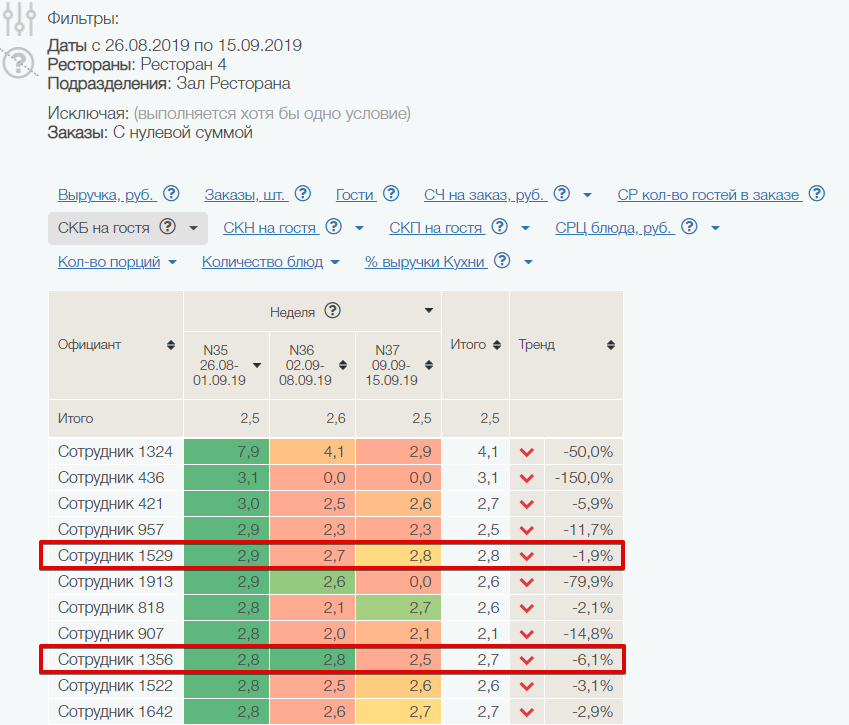Expand the Неделя column dropdown arrow
Viewport: 849px width, 725px height.
[x=429, y=311]
